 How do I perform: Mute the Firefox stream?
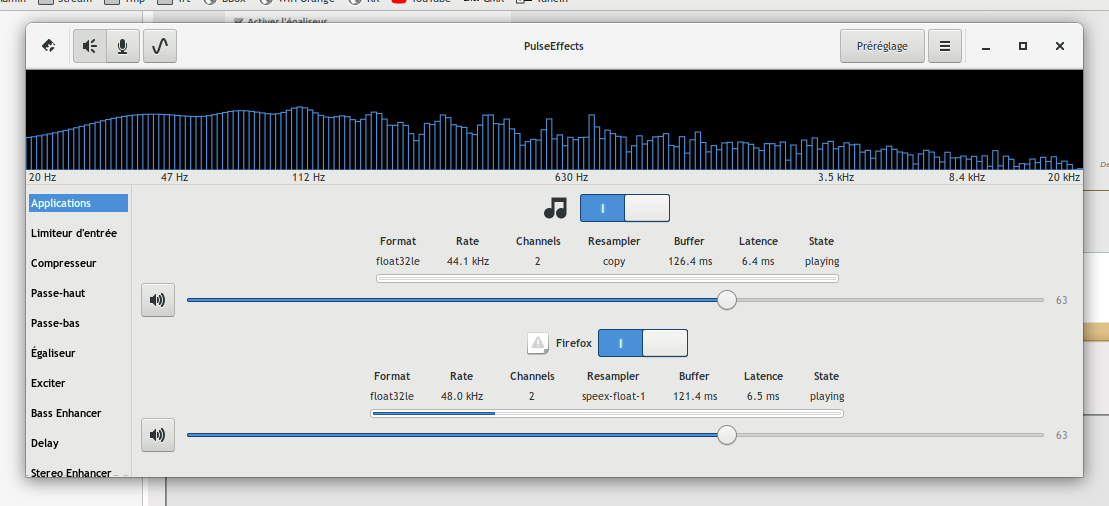(158, 435)
